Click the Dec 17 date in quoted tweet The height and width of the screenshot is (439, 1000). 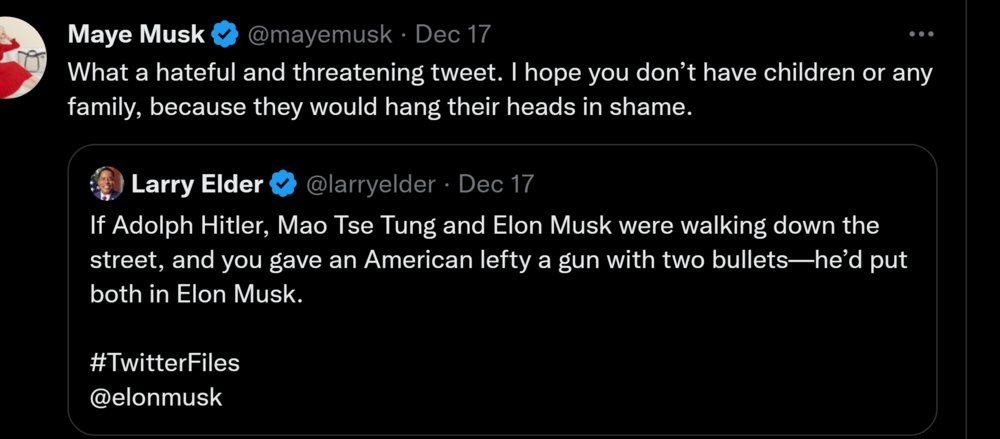tap(496, 184)
